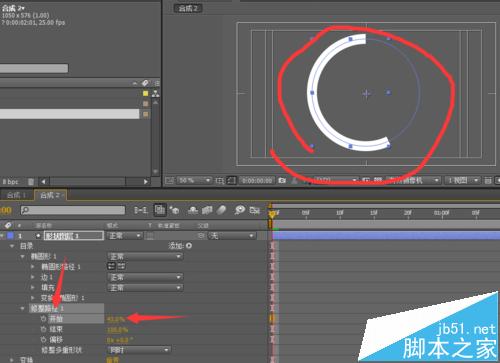Click the yellow label swatch in project panel
Screen dimensions: 500x363
(x=145, y=93)
